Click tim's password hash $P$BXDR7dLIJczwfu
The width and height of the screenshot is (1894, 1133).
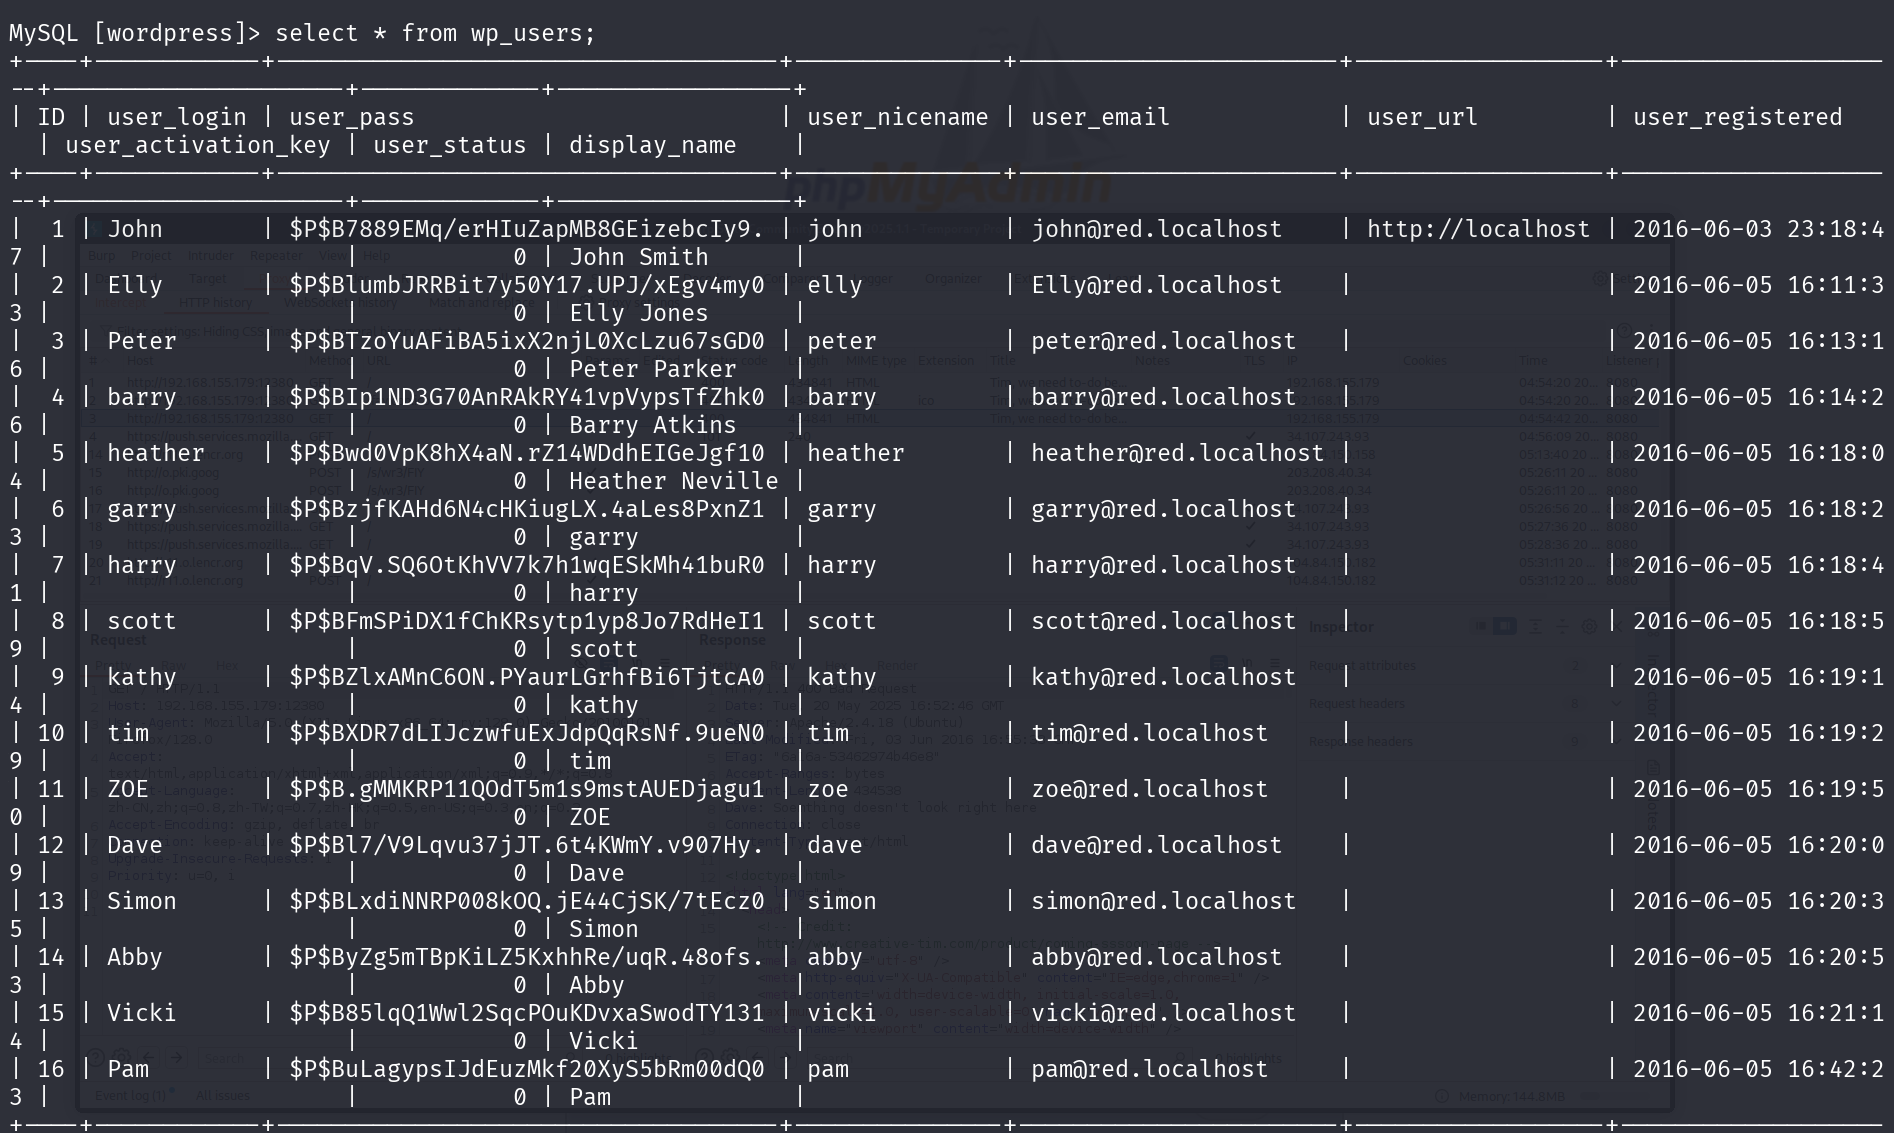tap(527, 733)
